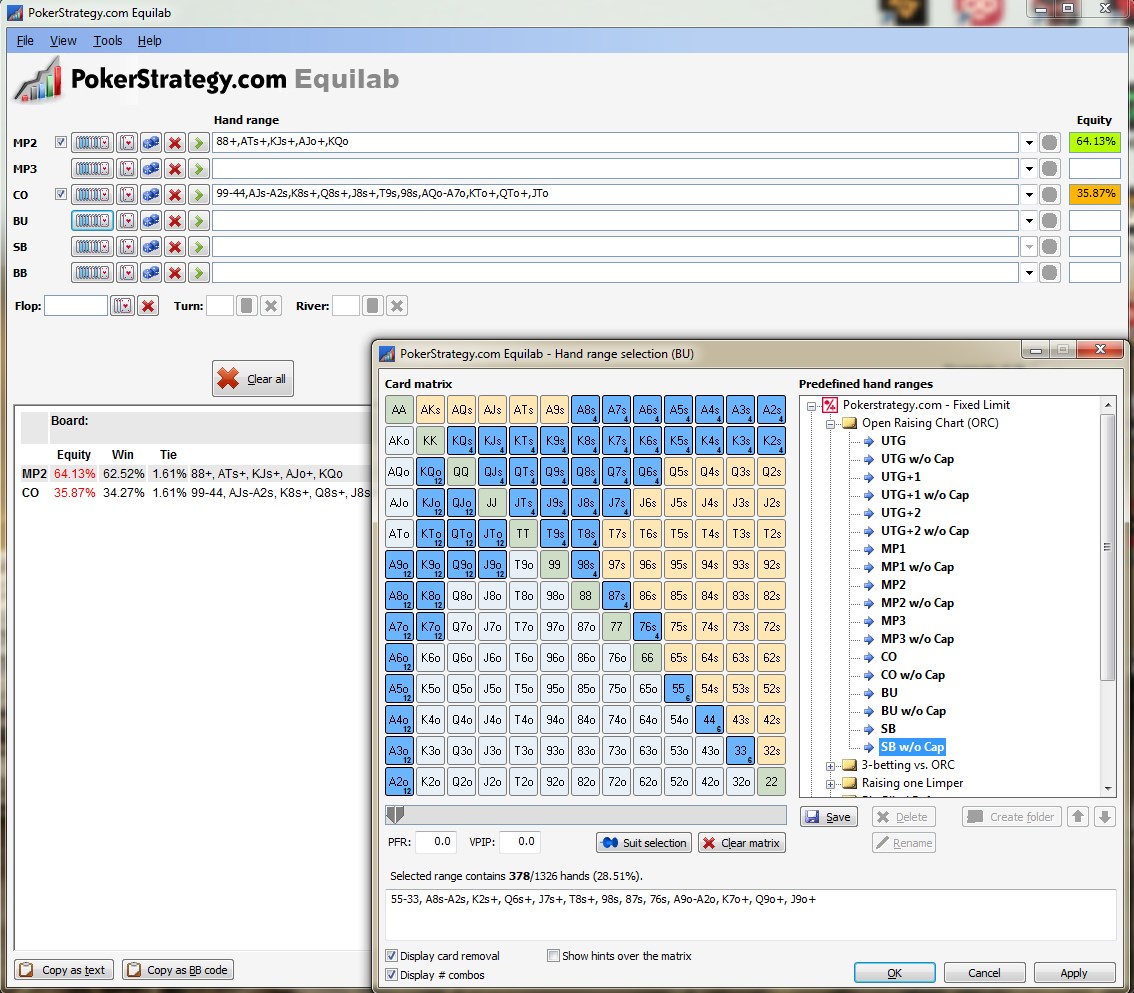
Task: Toggle AA cell in card matrix
Action: 399,409
